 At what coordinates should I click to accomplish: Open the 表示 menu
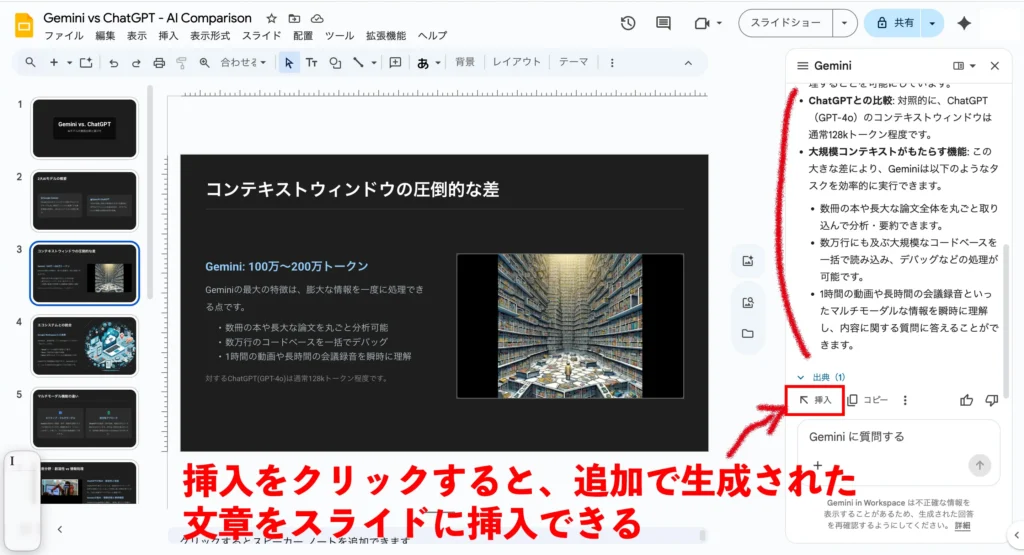136,36
